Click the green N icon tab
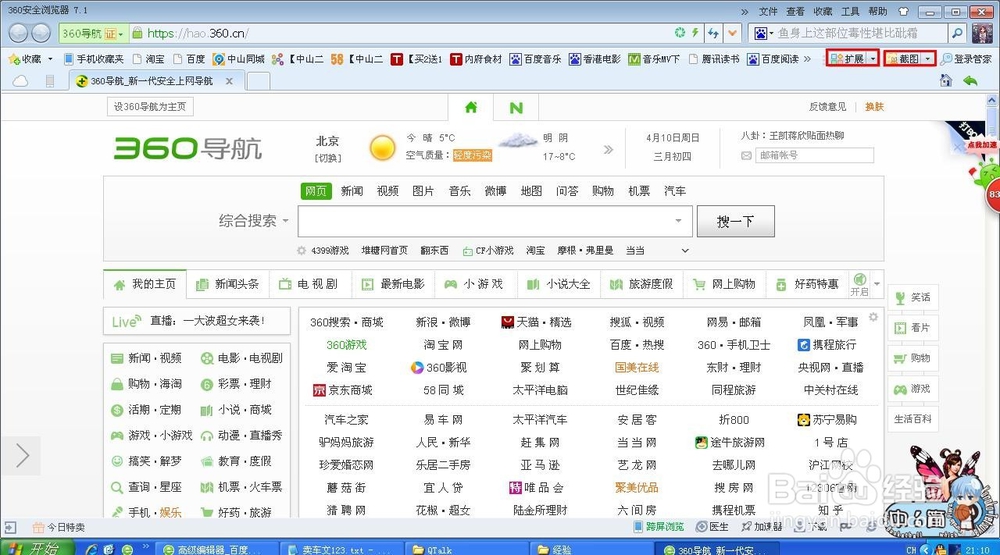The height and width of the screenshot is (555, 1000). 516,108
